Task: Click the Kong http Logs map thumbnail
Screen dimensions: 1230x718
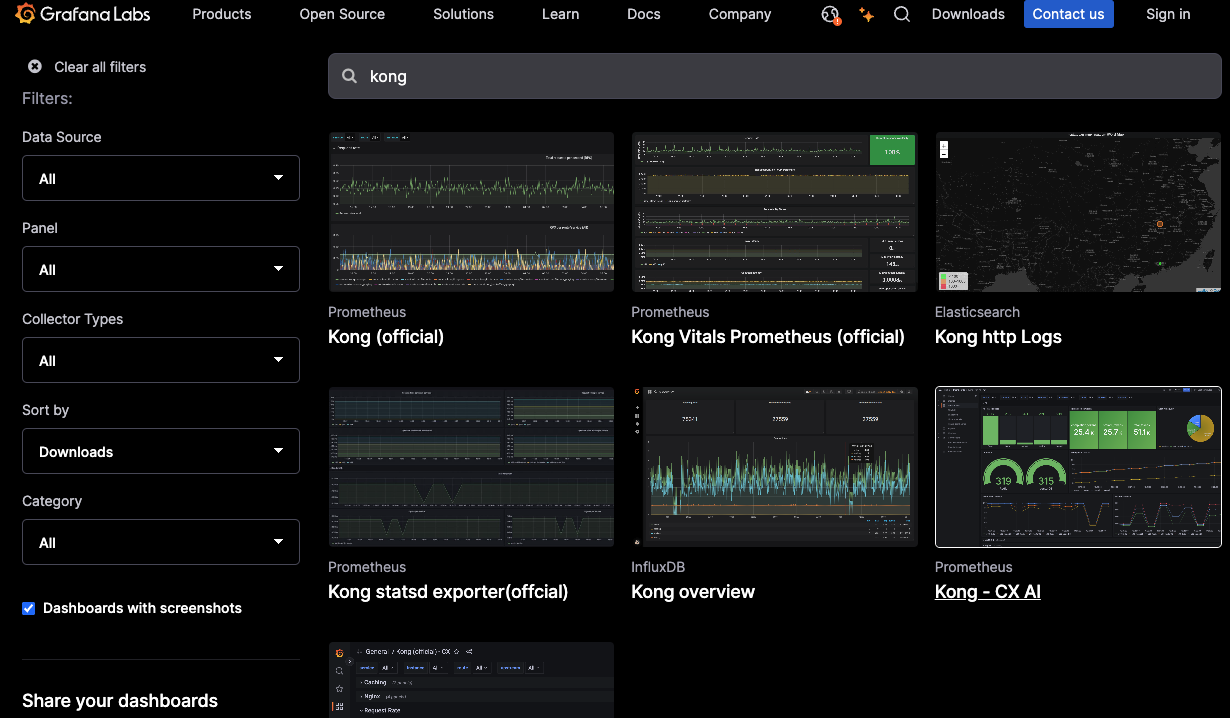Action: coord(1078,212)
